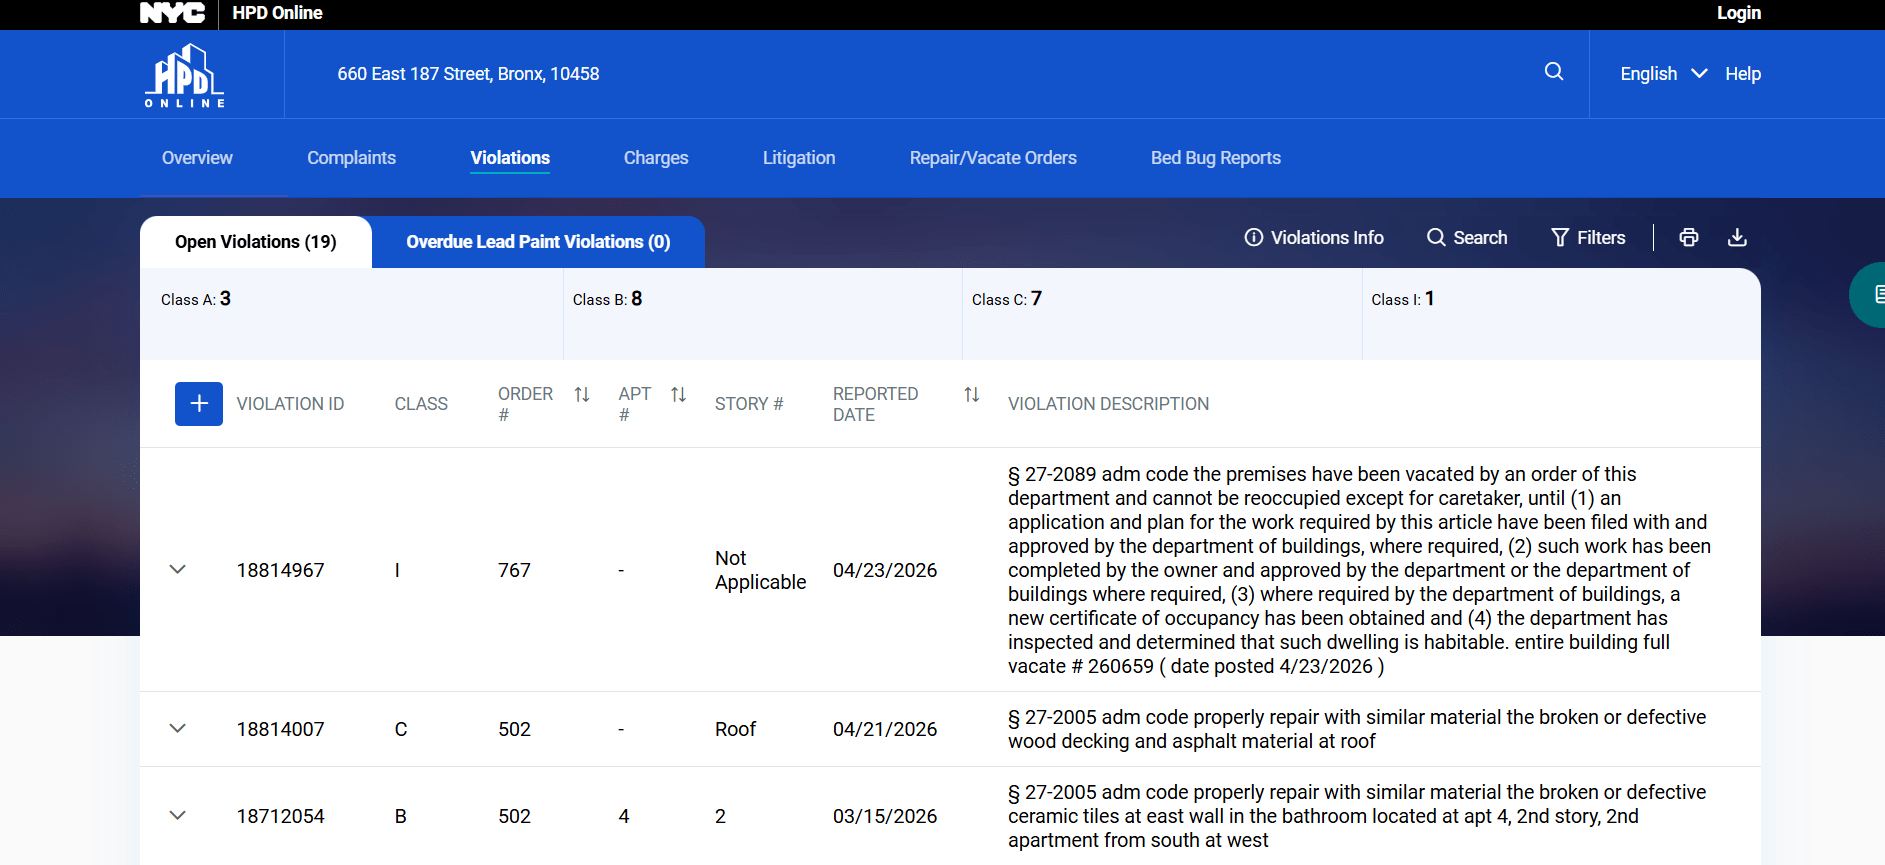Click the print icon

coord(1688,238)
